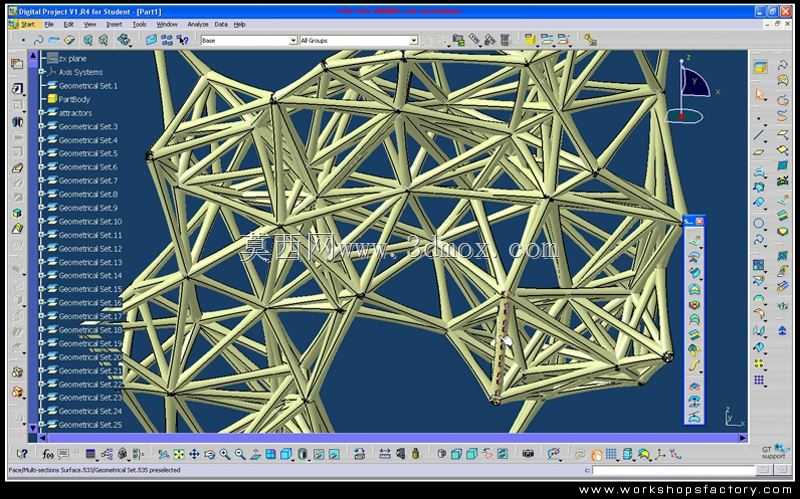Click the 3D compass in the viewport

[x=692, y=91]
